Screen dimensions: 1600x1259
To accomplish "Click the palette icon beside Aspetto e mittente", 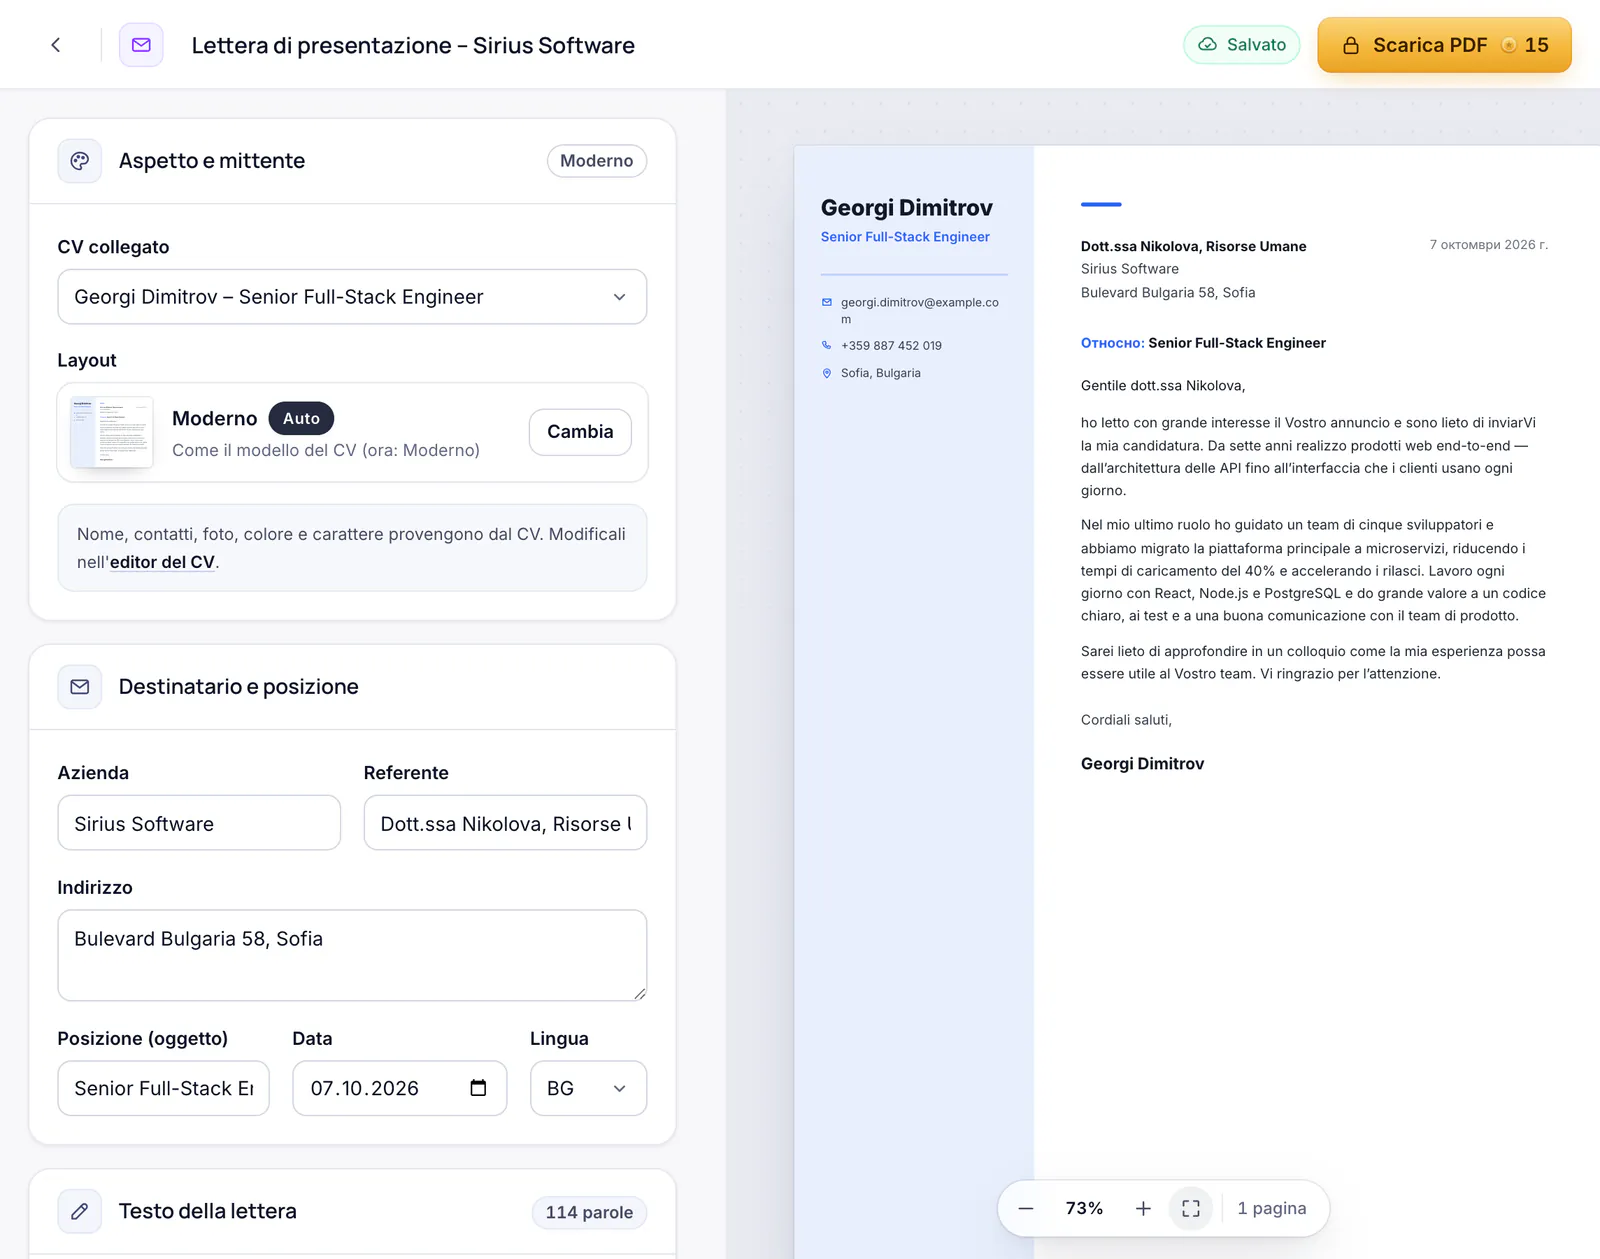I will [x=80, y=161].
